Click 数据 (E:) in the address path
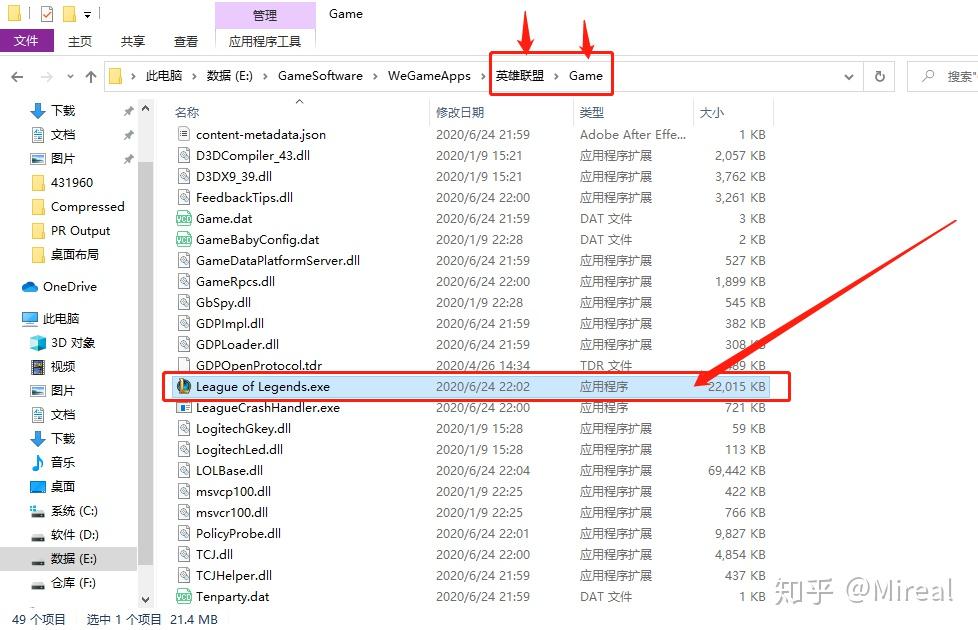 click(x=230, y=76)
